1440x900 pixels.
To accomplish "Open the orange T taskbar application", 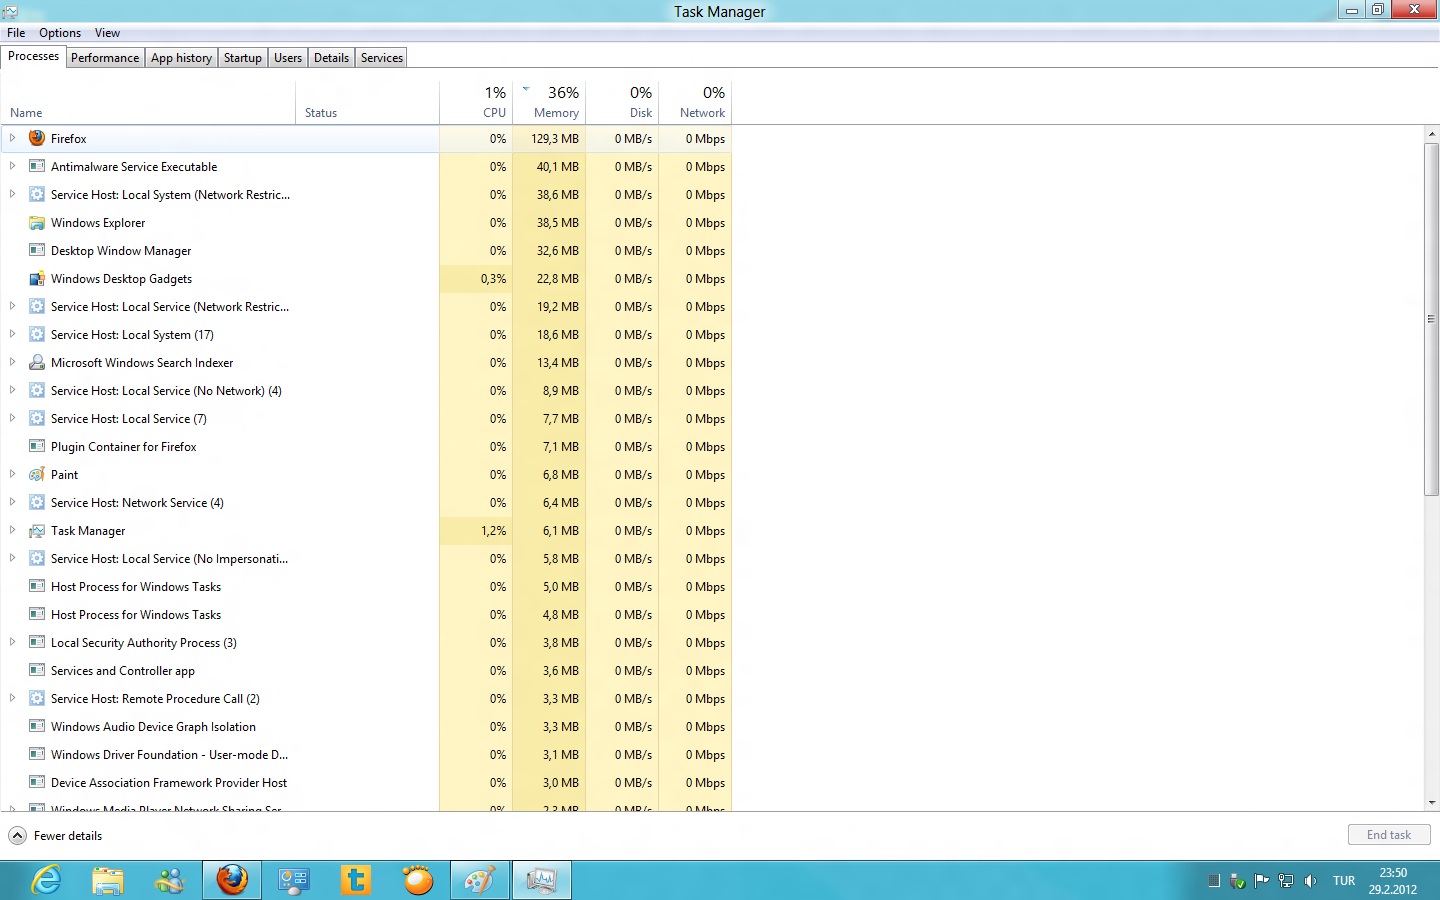I will click(356, 880).
